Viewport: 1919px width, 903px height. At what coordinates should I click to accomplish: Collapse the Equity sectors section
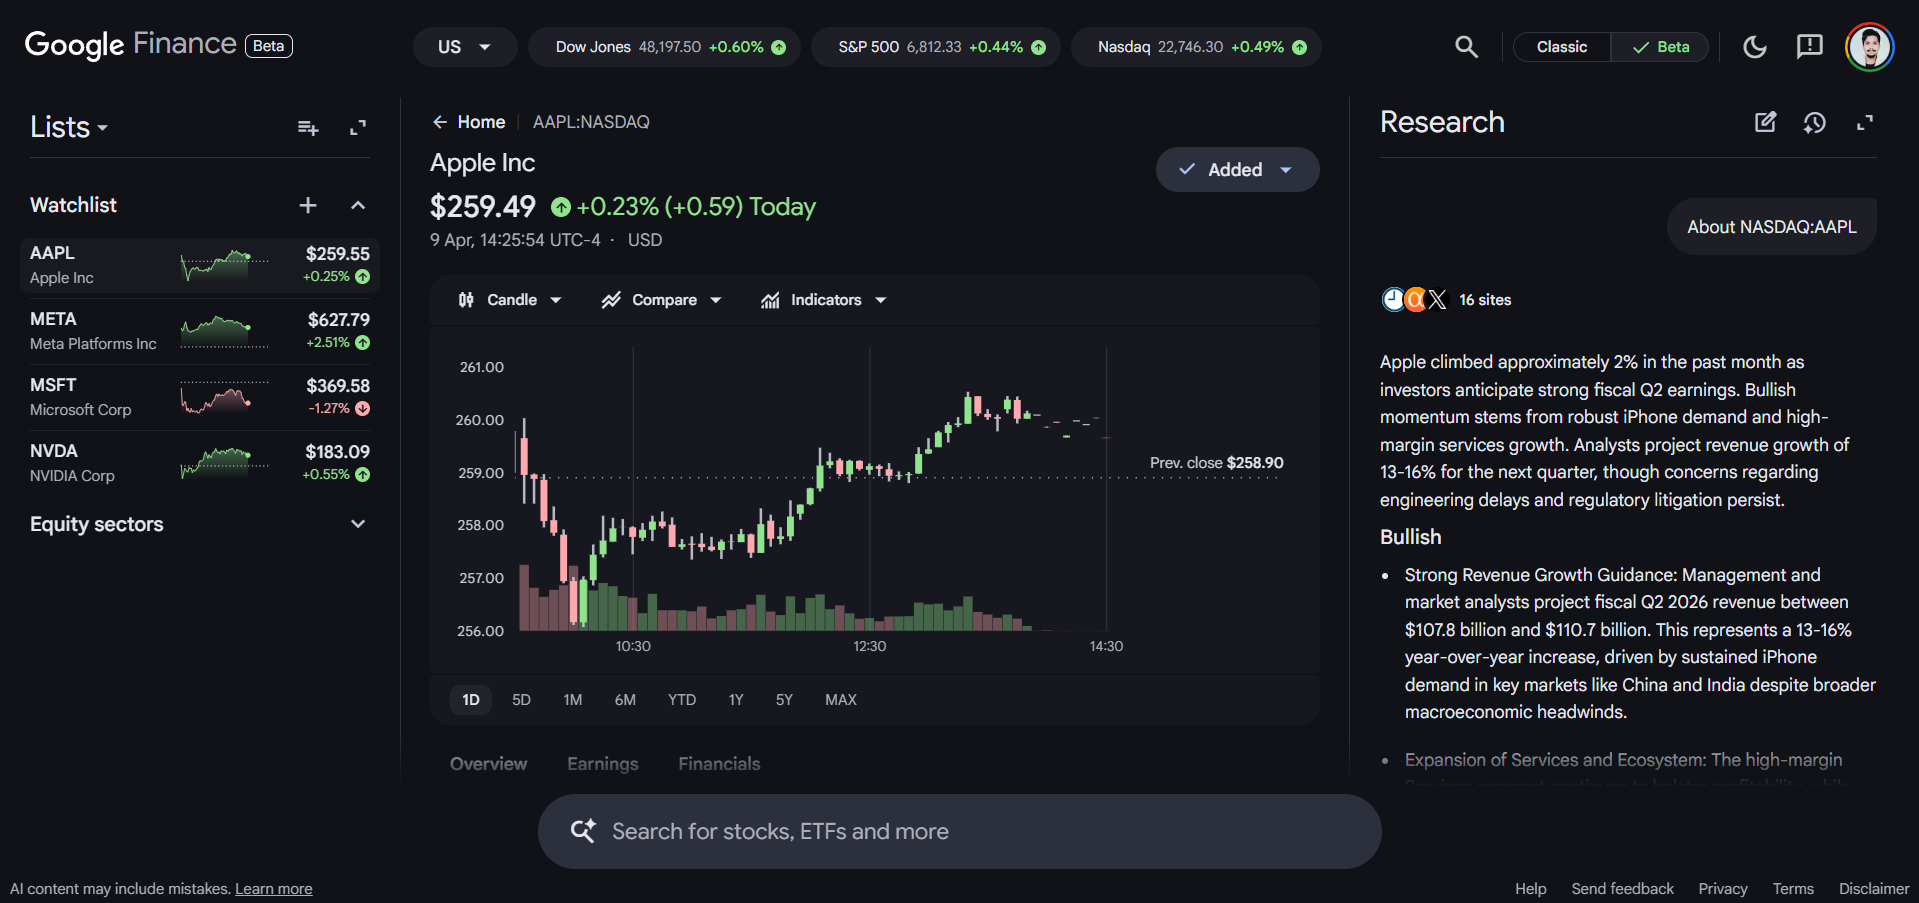(x=357, y=523)
